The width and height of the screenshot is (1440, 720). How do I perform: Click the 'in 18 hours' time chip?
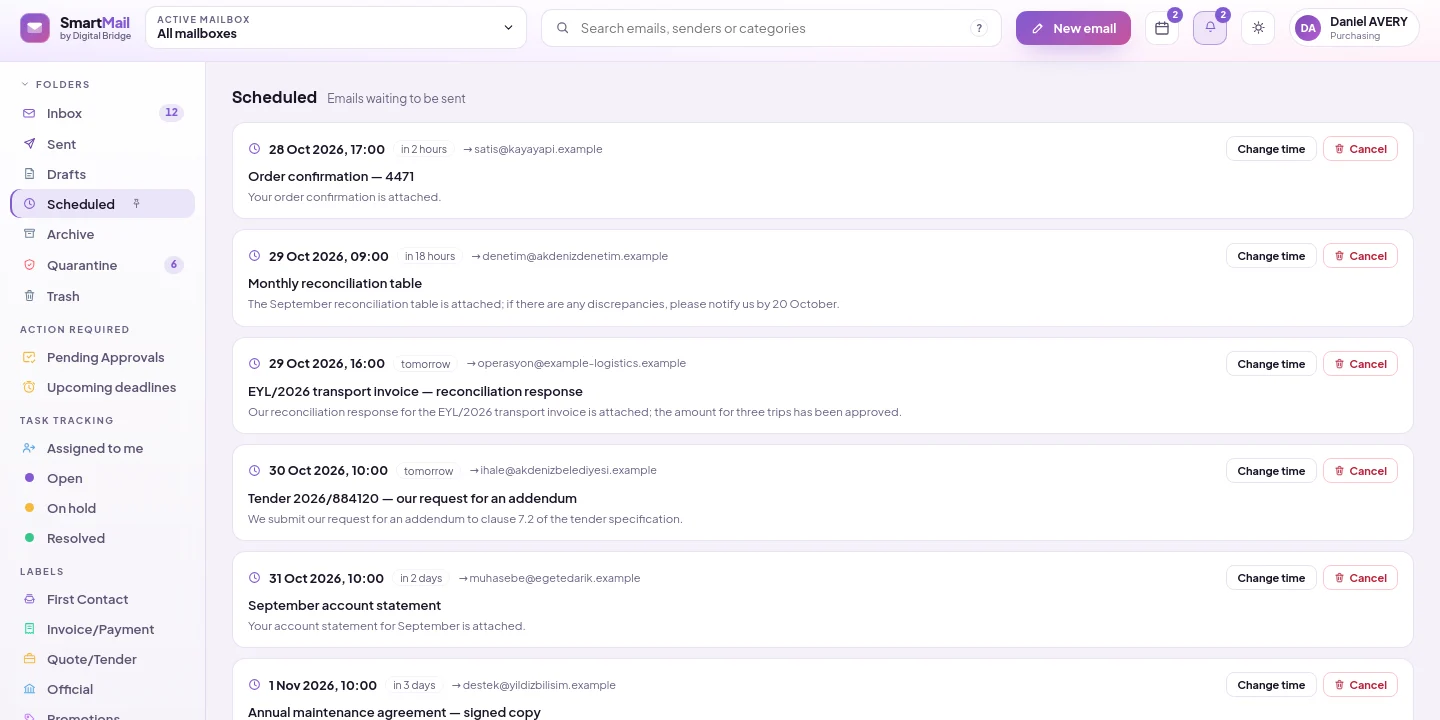click(x=430, y=256)
